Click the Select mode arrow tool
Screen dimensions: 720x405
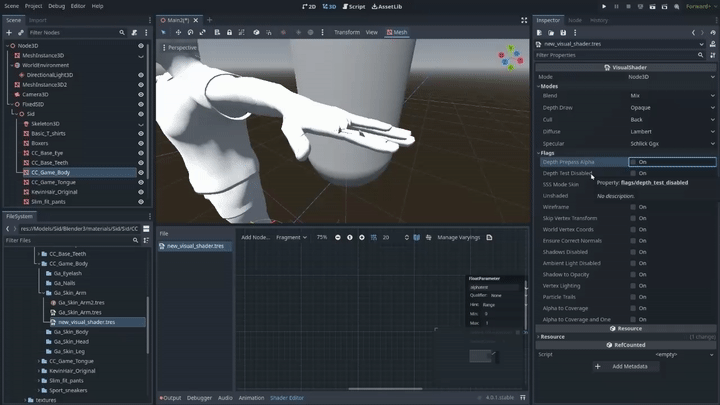[163, 32]
